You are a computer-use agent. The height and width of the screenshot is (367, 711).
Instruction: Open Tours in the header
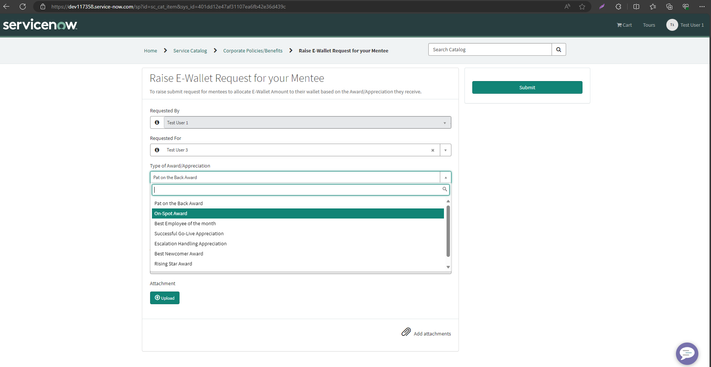[649, 25]
